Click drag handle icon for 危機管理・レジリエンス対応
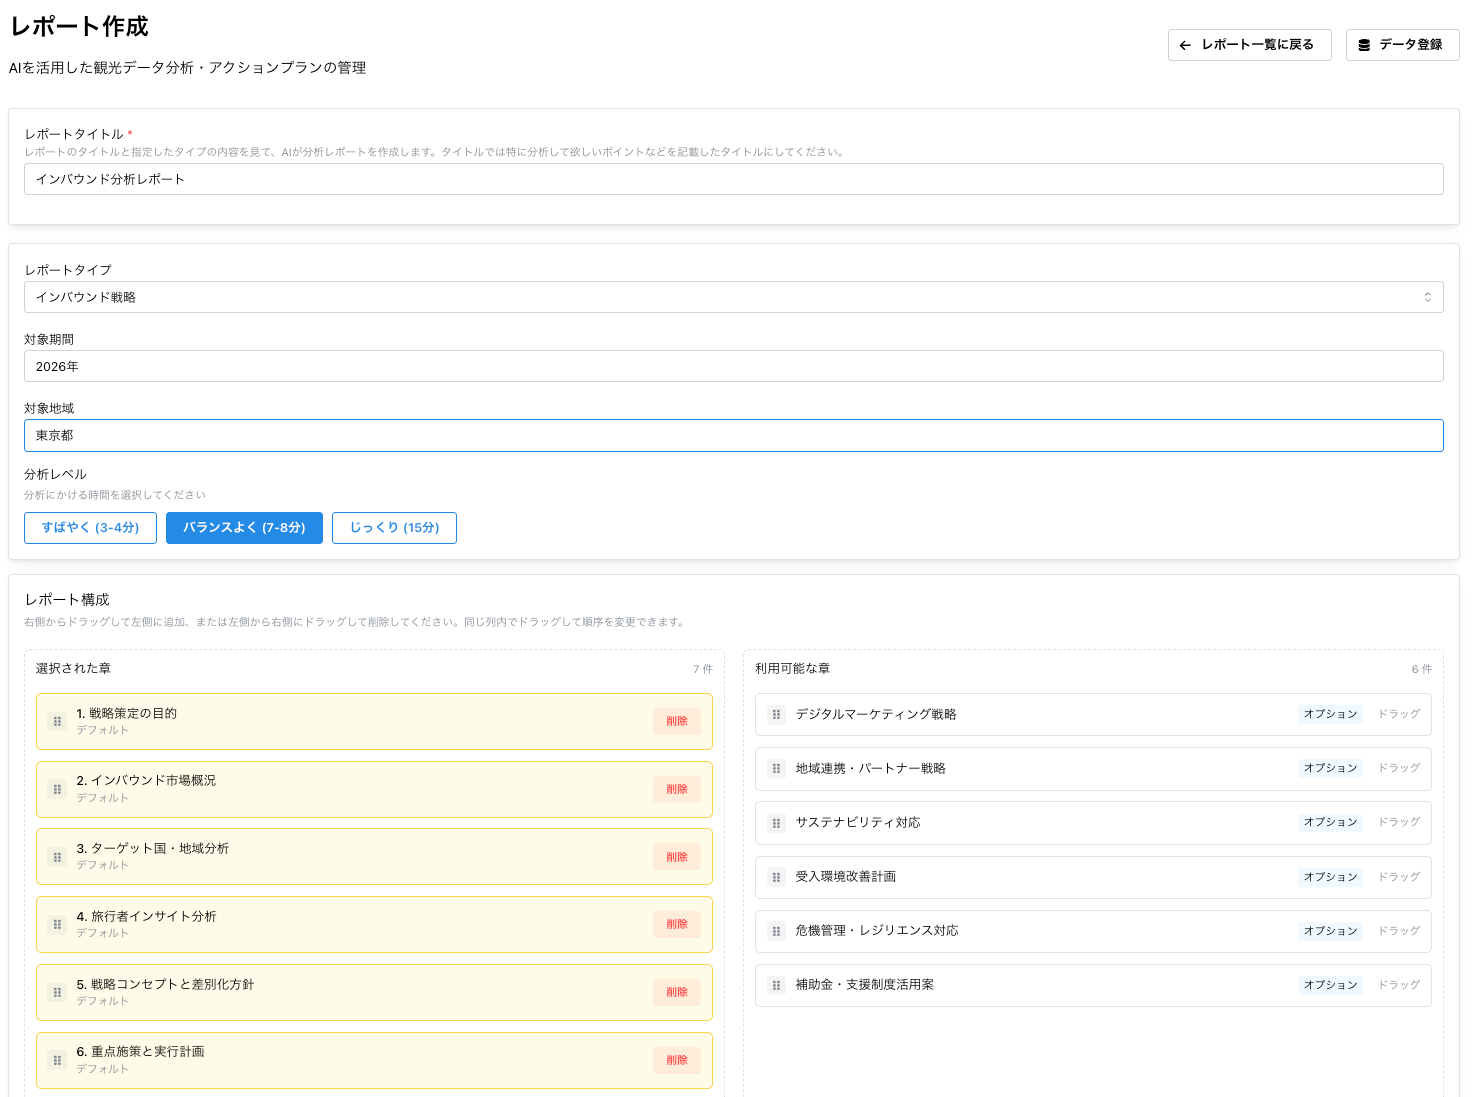1472x1097 pixels. pyautogui.click(x=776, y=931)
